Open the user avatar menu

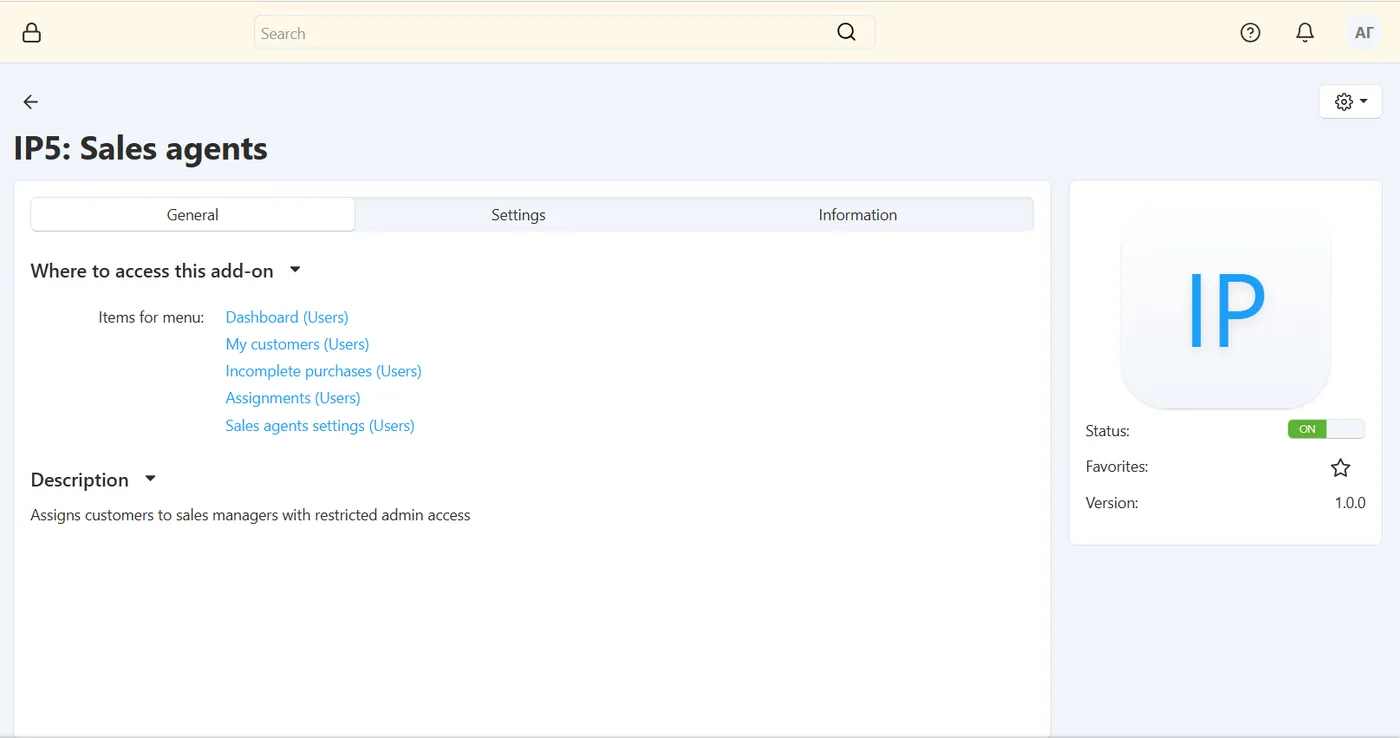pyautogui.click(x=1364, y=33)
